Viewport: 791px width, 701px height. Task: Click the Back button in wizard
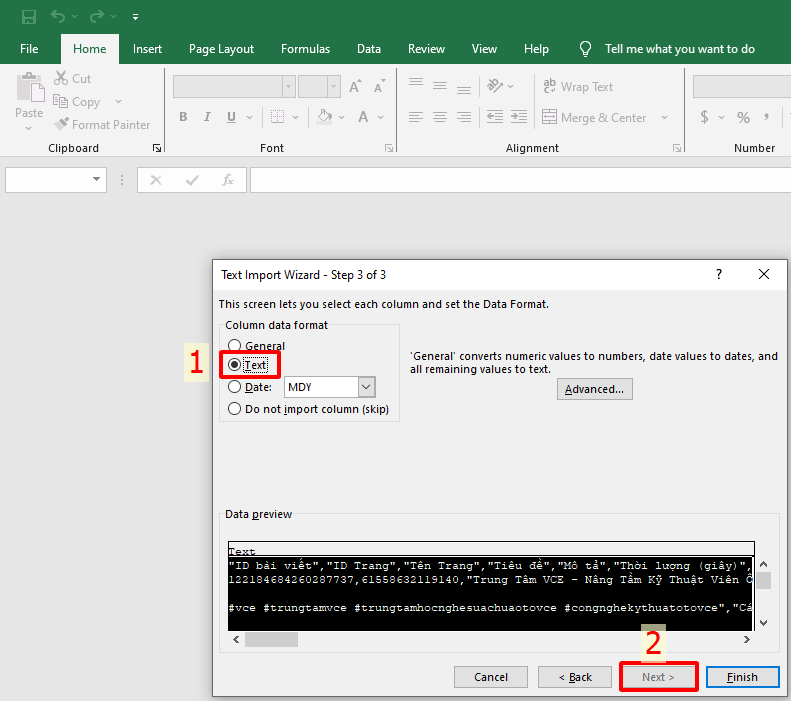click(x=575, y=677)
